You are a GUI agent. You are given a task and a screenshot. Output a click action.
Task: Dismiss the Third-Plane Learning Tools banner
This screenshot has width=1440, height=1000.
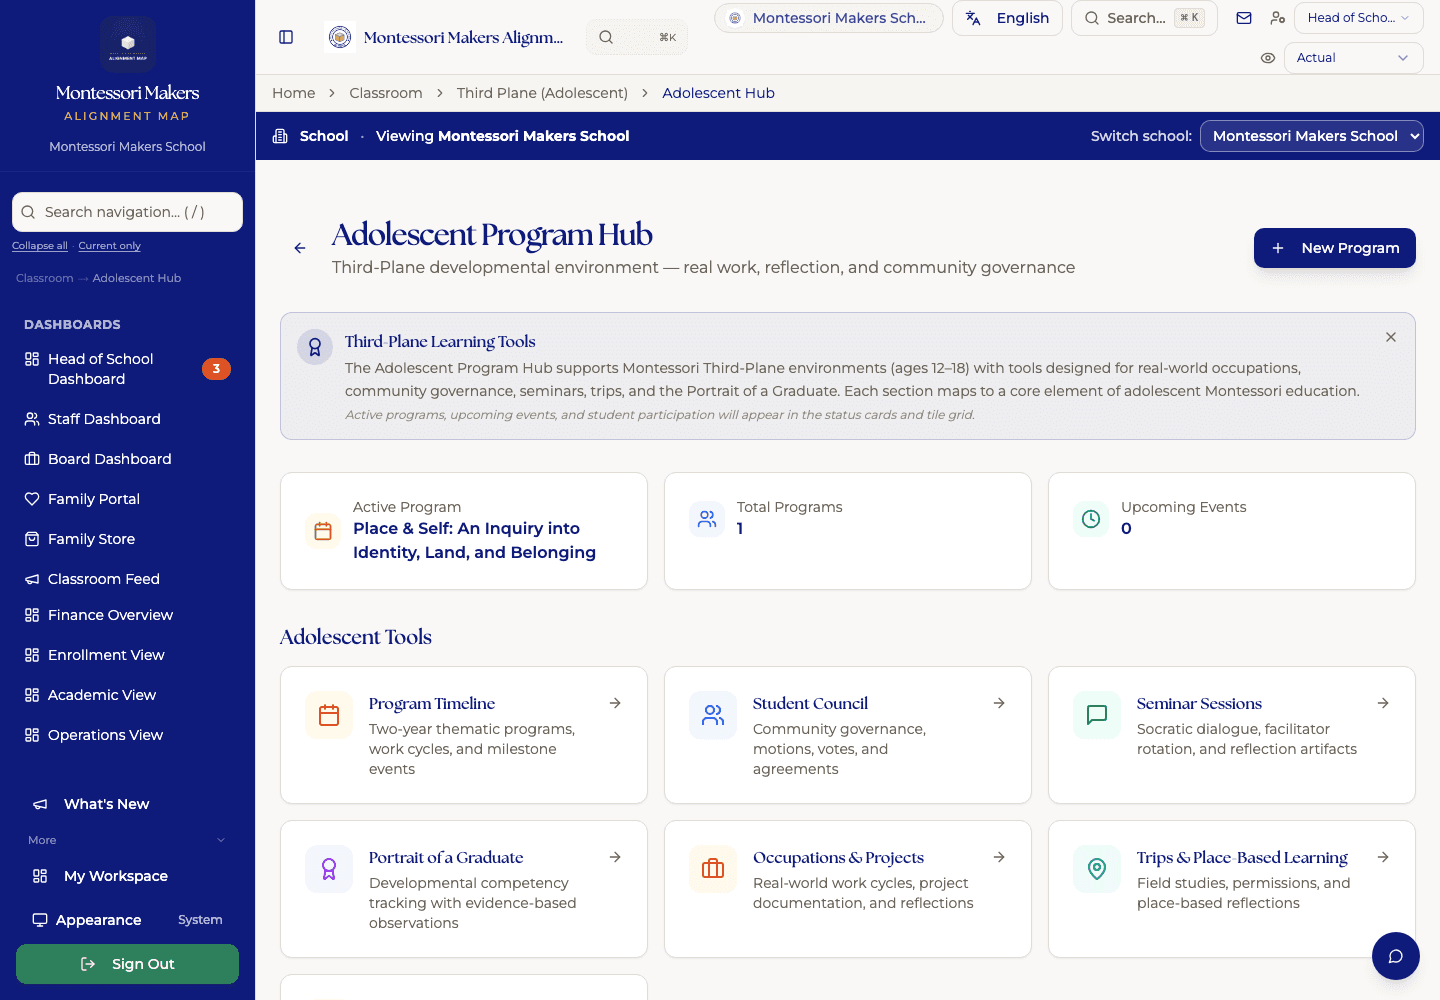[x=1391, y=337]
